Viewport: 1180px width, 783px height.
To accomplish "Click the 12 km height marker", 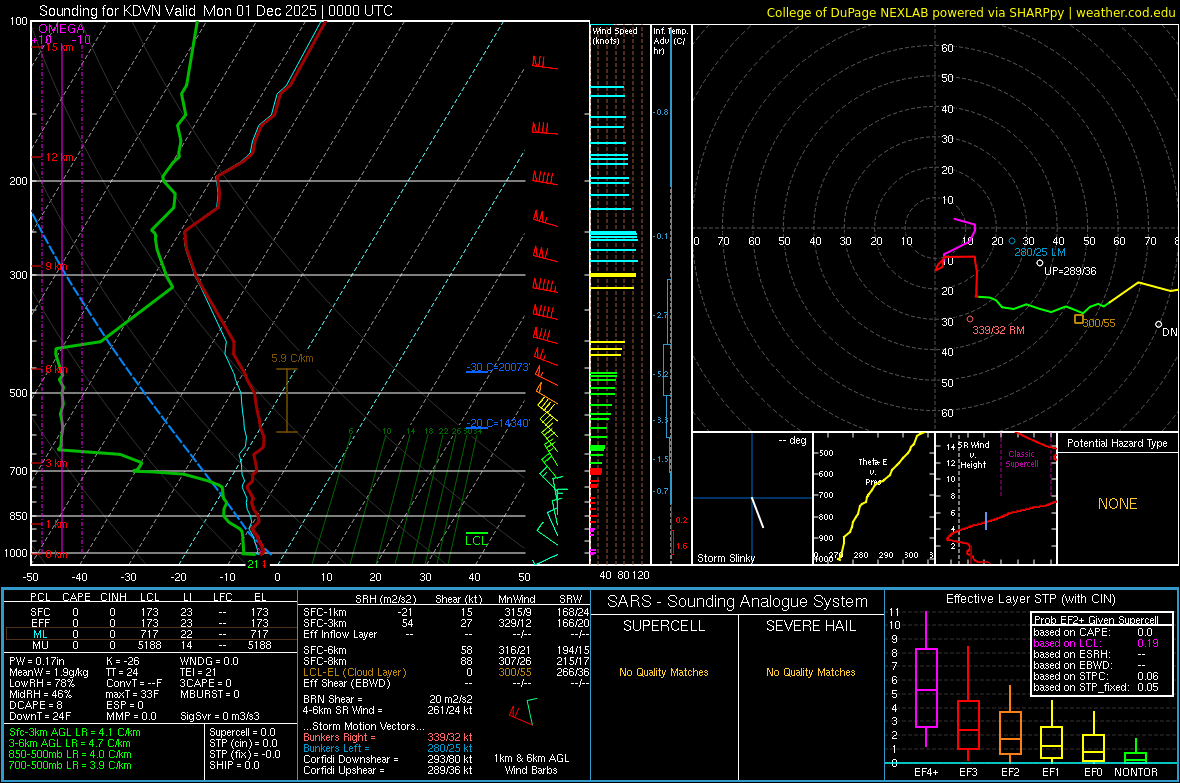I will point(59,157).
